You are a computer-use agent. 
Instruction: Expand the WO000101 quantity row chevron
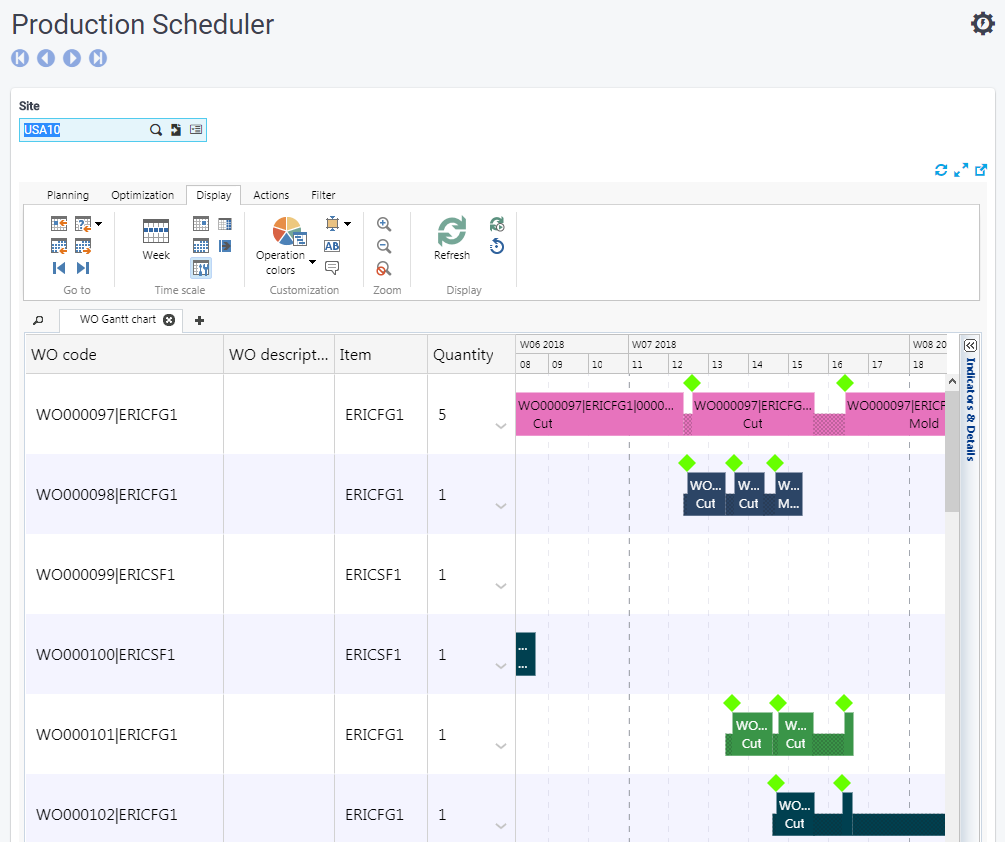point(501,746)
